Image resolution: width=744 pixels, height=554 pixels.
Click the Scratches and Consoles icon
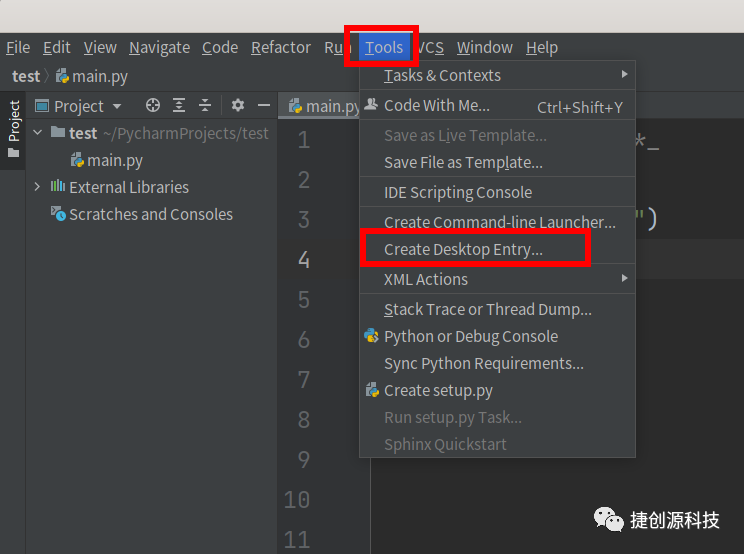click(x=58, y=214)
